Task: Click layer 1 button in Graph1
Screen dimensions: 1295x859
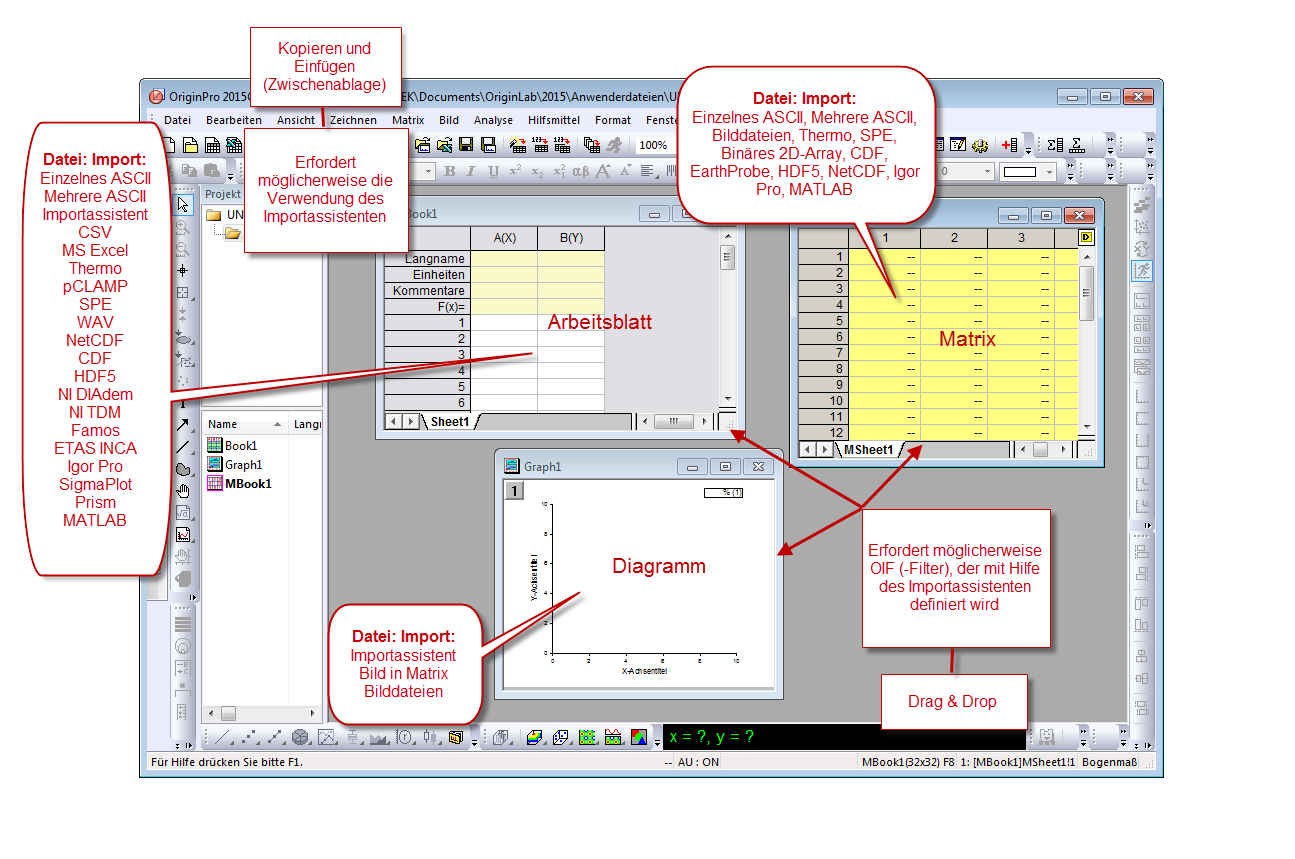Action: coord(512,490)
